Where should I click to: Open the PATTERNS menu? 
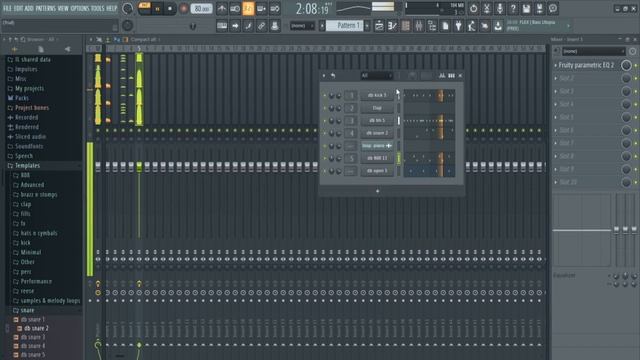(x=45, y=8)
